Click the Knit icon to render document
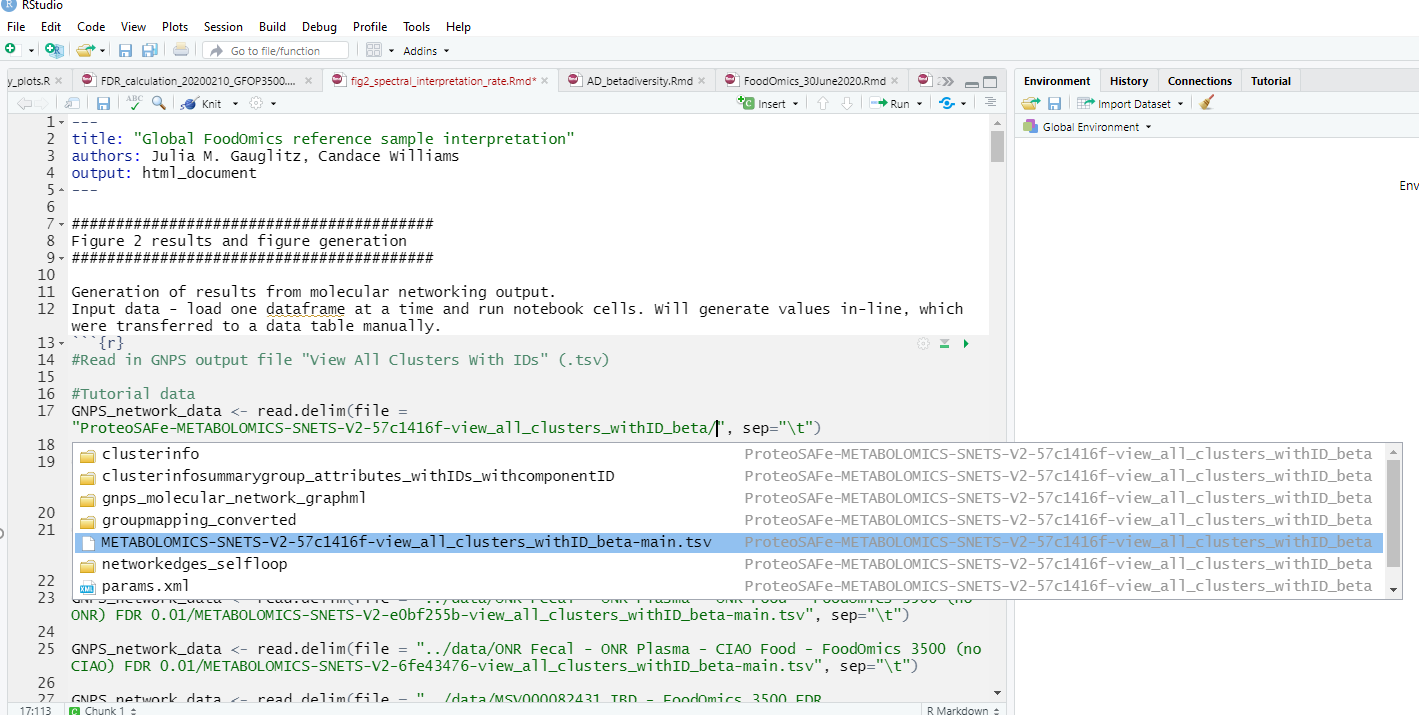The height and width of the screenshot is (715, 1419). 190,103
